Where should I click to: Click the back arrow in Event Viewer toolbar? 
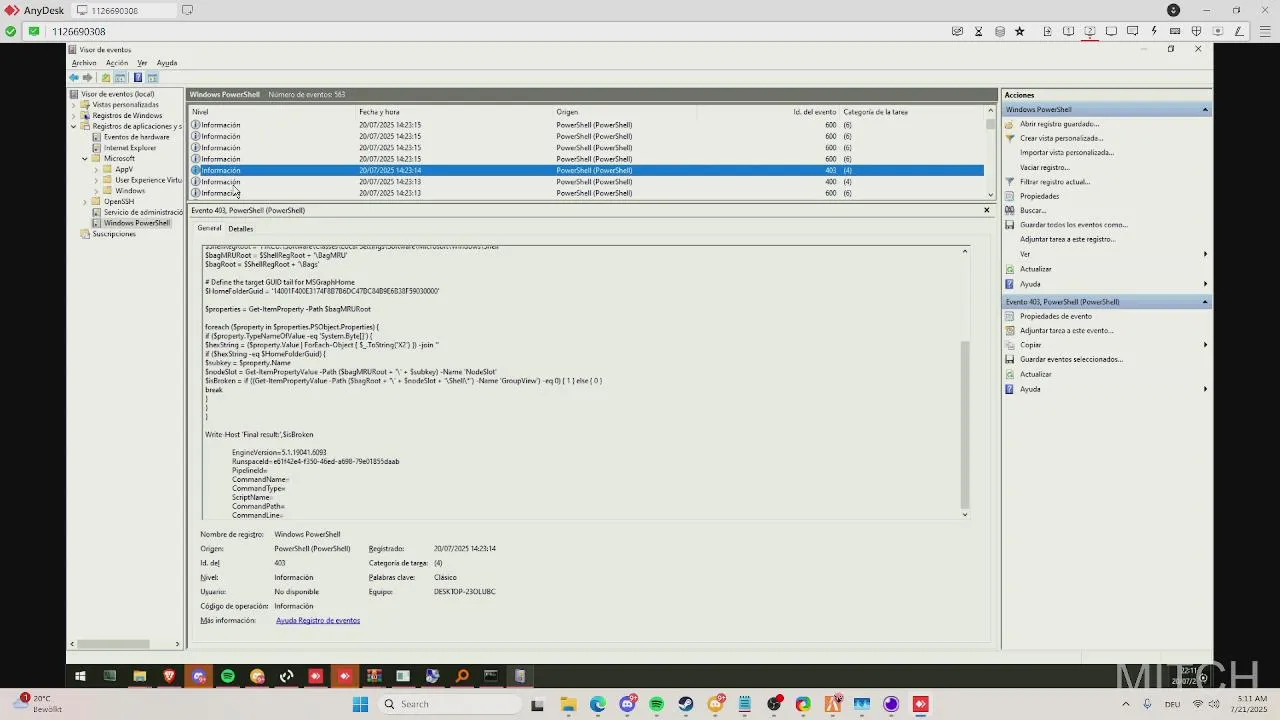[x=74, y=77]
